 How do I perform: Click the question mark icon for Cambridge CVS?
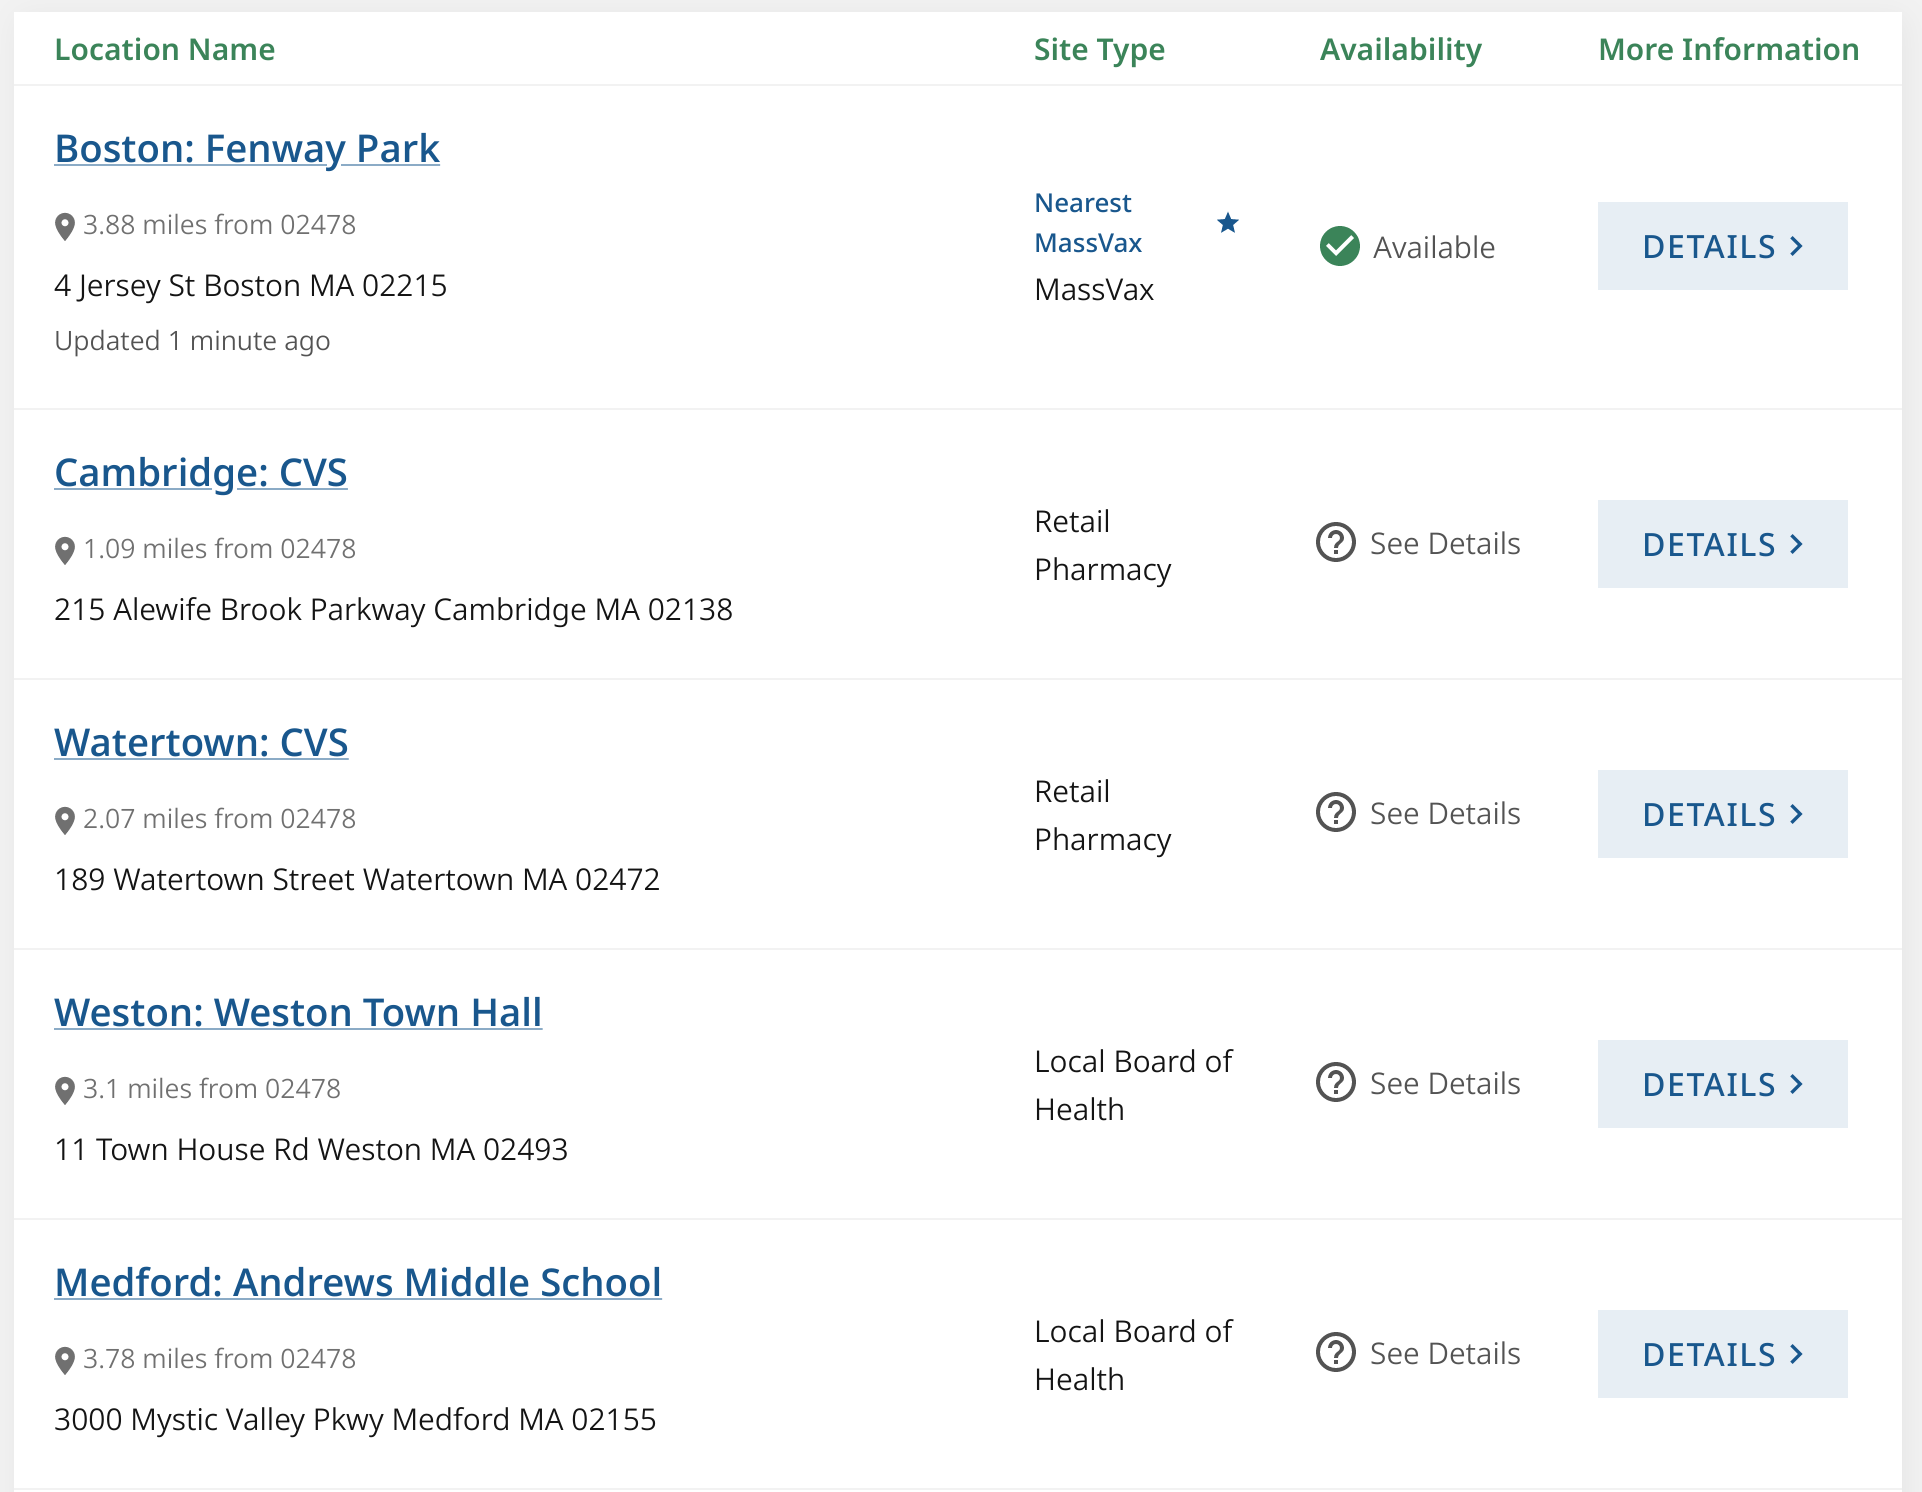click(x=1335, y=543)
